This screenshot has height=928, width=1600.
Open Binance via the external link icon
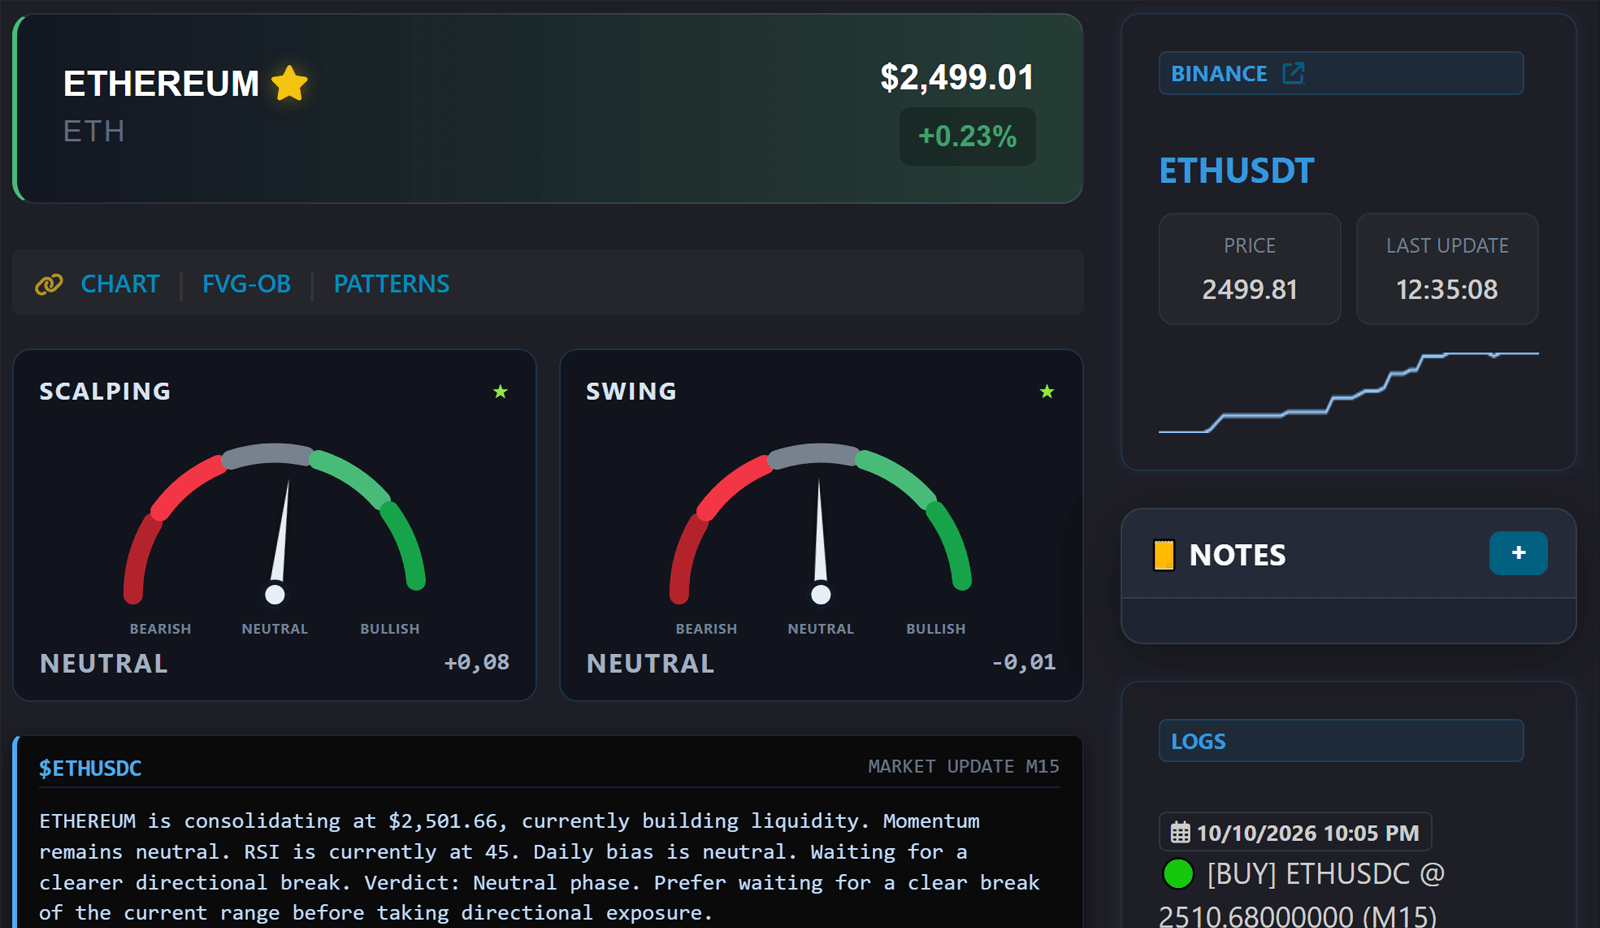point(1293,73)
